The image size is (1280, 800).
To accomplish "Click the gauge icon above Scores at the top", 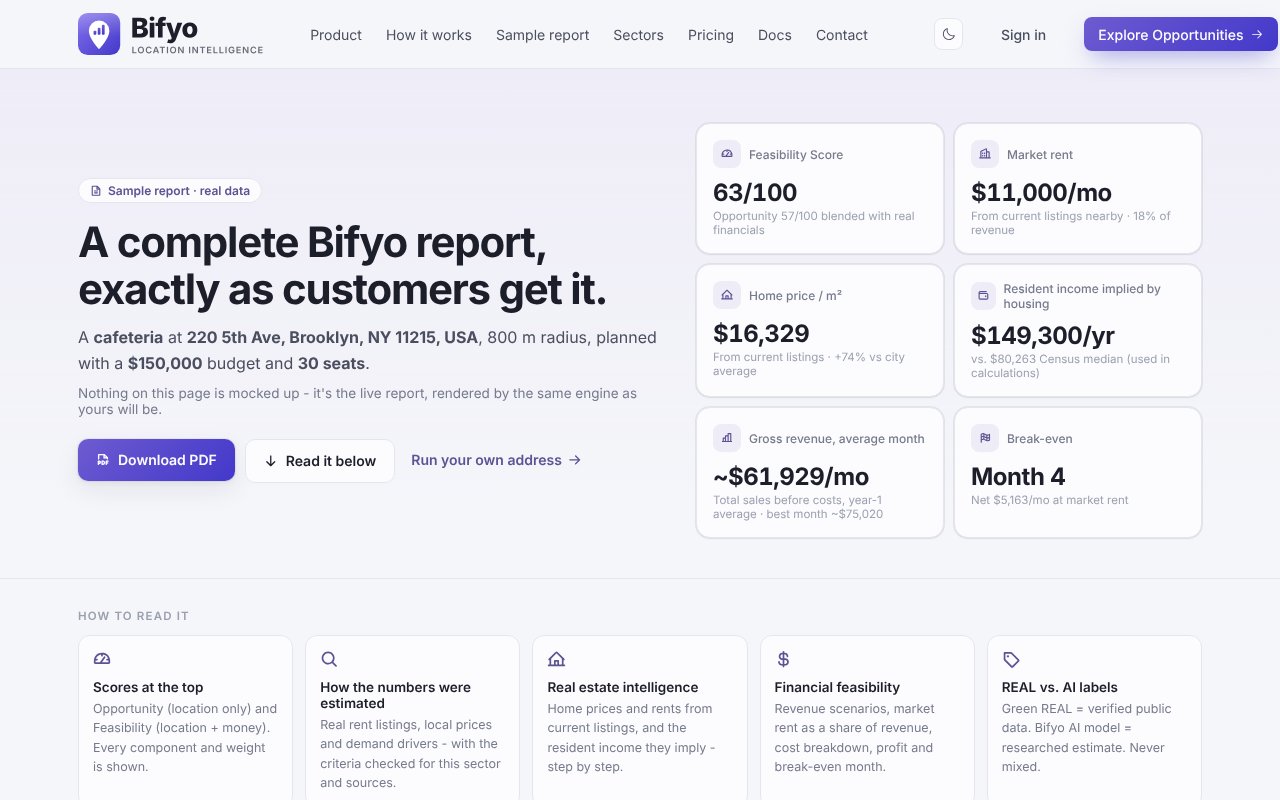I will [x=102, y=659].
